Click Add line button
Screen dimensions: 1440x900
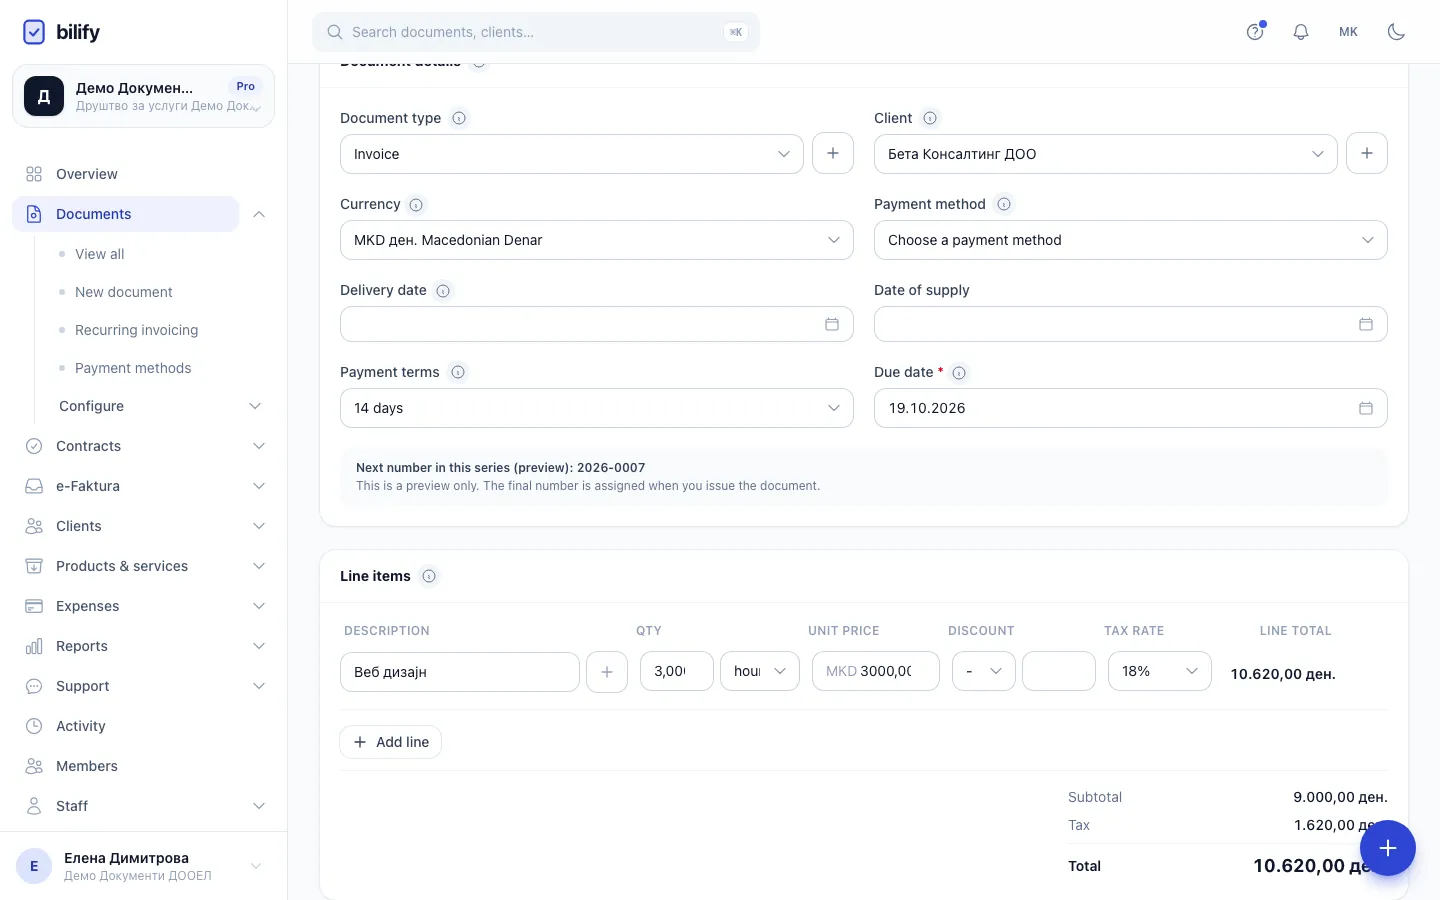pyautogui.click(x=391, y=742)
